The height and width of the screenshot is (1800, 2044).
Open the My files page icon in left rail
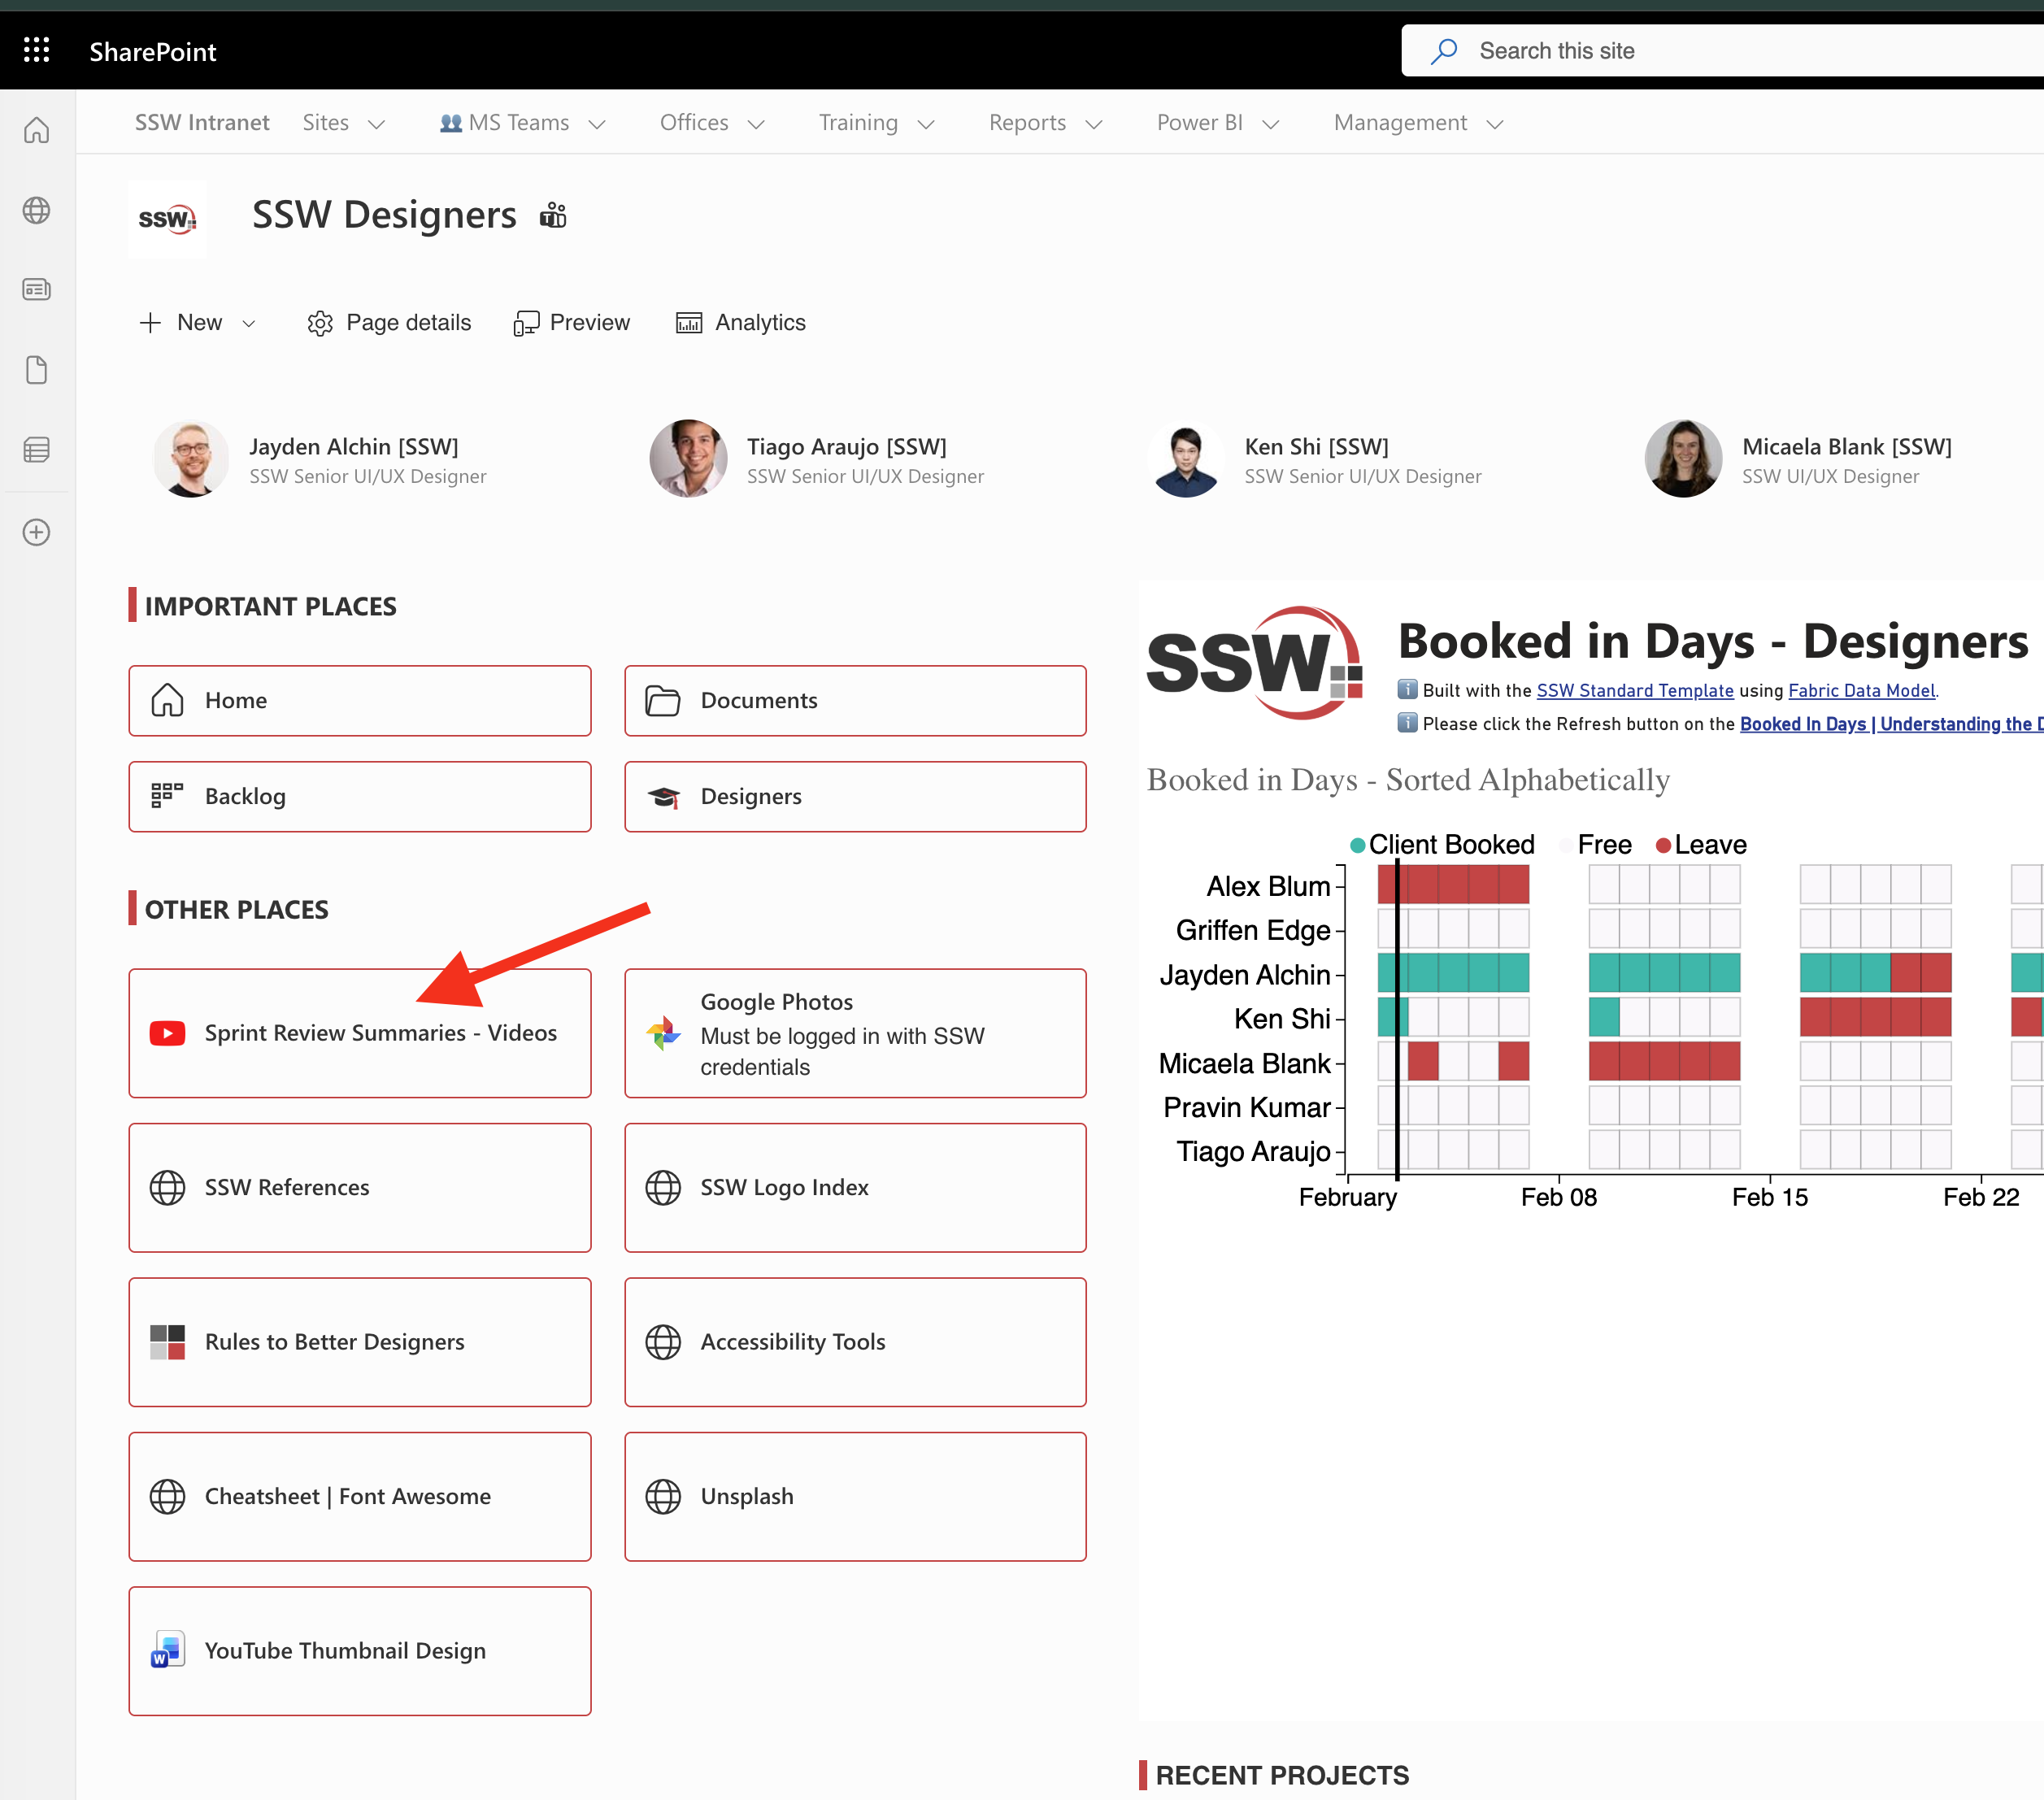coord(37,370)
